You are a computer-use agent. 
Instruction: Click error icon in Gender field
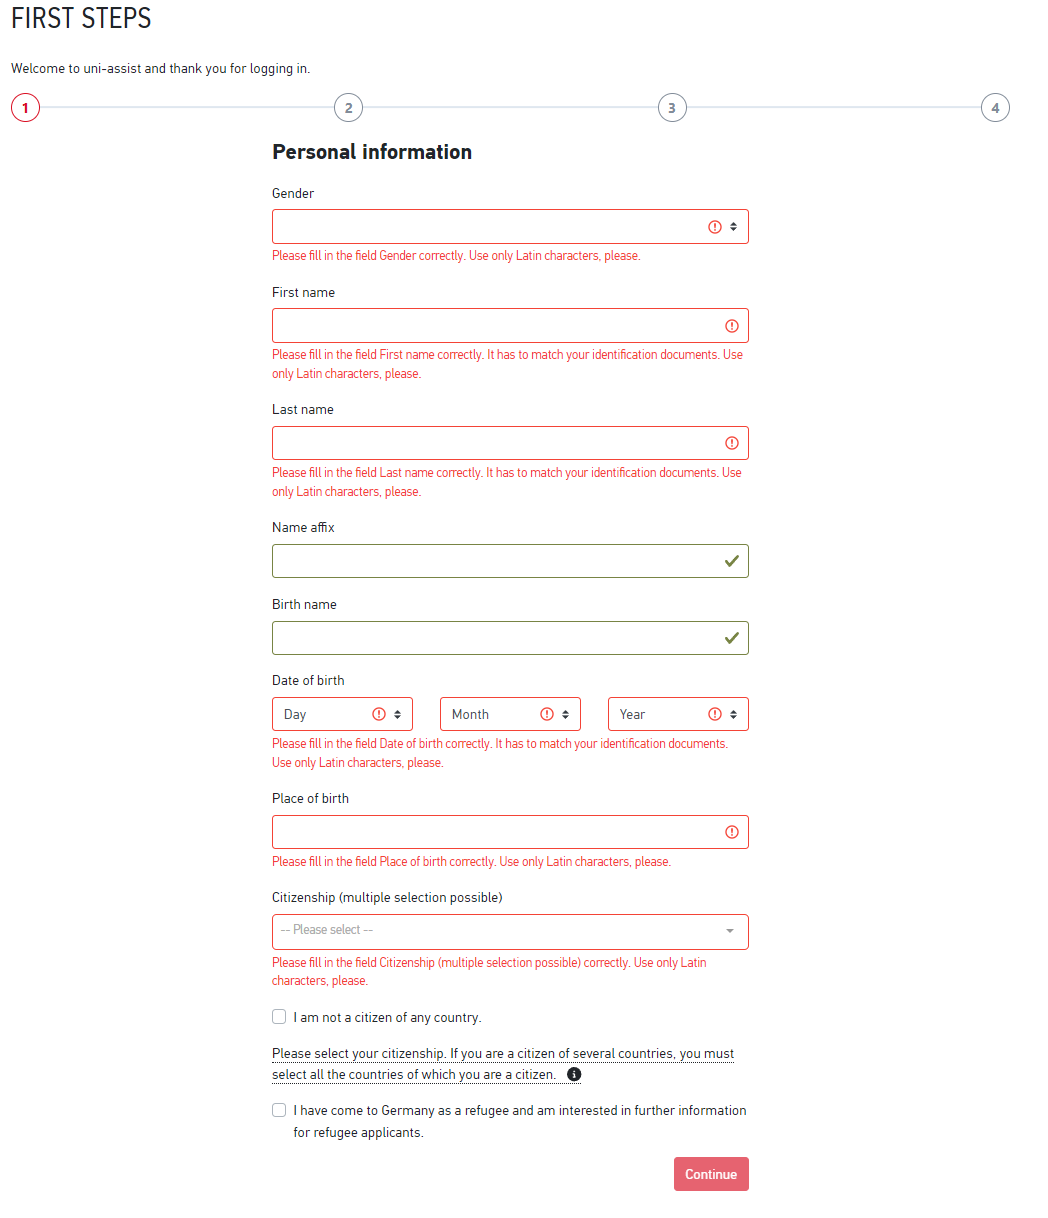(714, 227)
